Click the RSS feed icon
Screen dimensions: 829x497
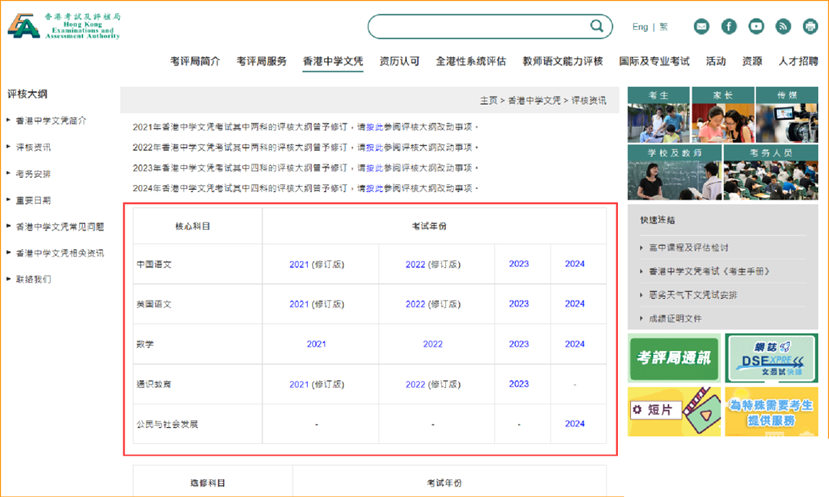click(x=783, y=27)
